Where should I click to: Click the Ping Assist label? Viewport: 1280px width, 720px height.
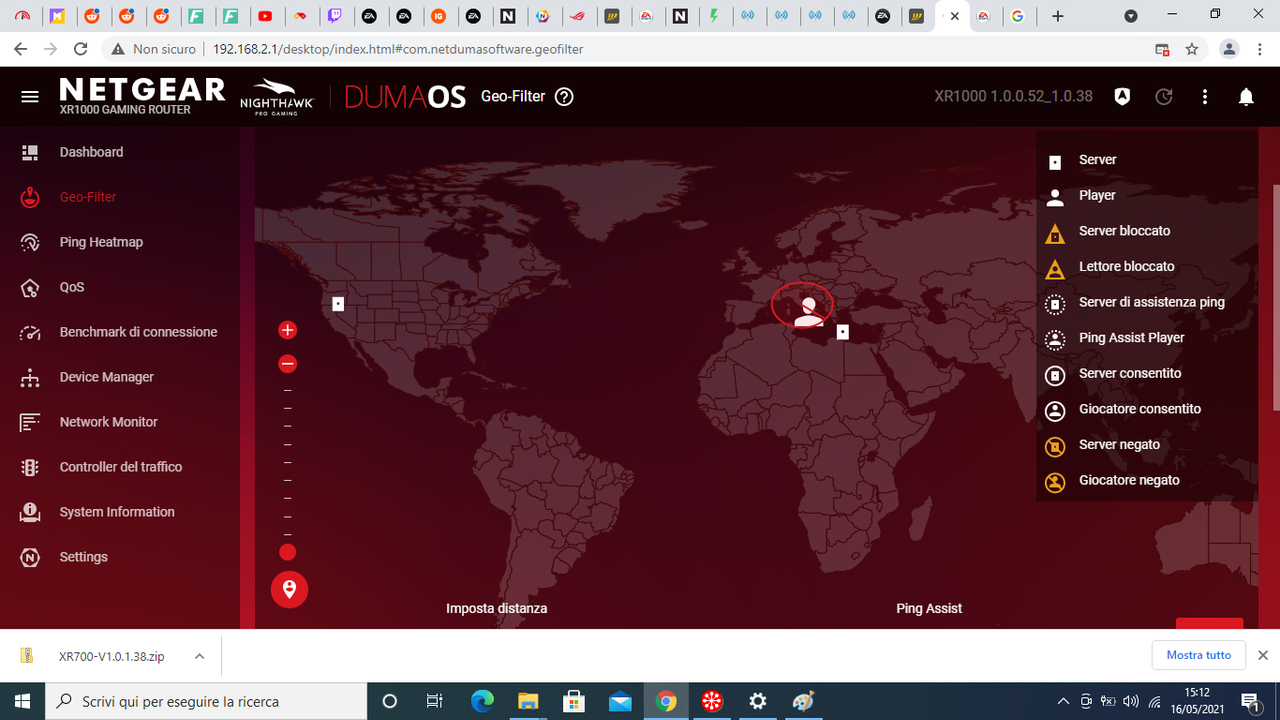tap(929, 608)
